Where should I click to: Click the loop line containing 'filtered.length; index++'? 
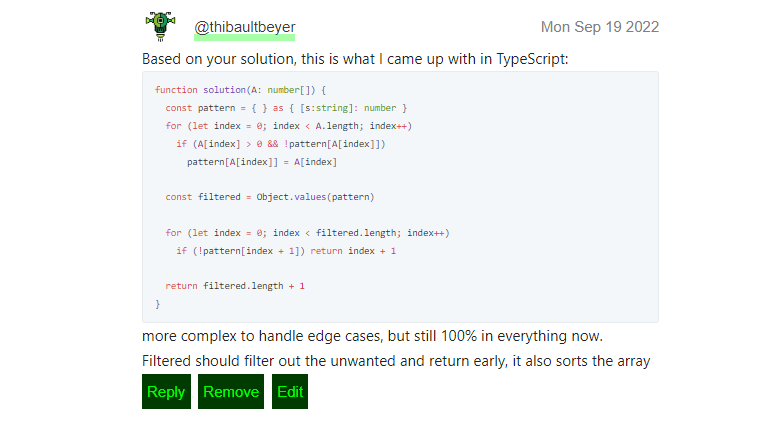click(307, 233)
